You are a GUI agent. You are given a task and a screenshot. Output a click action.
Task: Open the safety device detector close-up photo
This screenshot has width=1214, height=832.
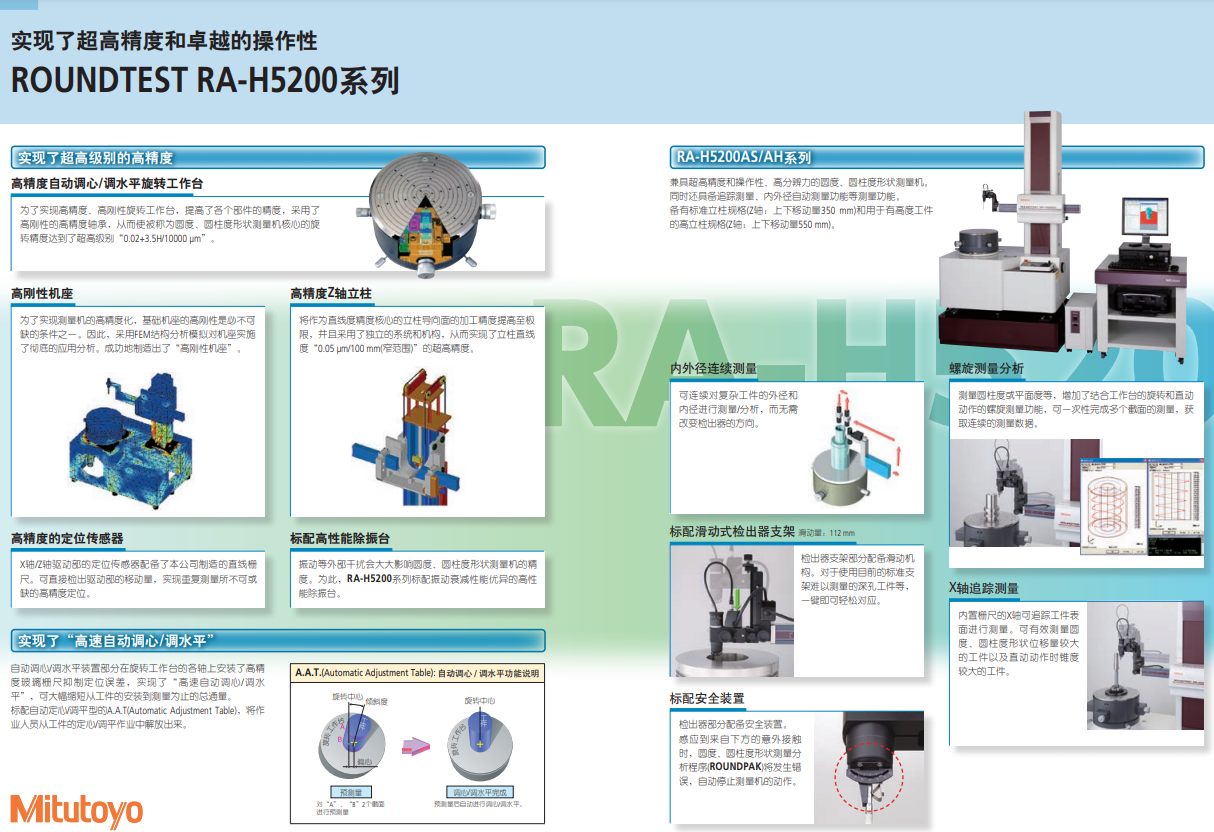point(869,768)
